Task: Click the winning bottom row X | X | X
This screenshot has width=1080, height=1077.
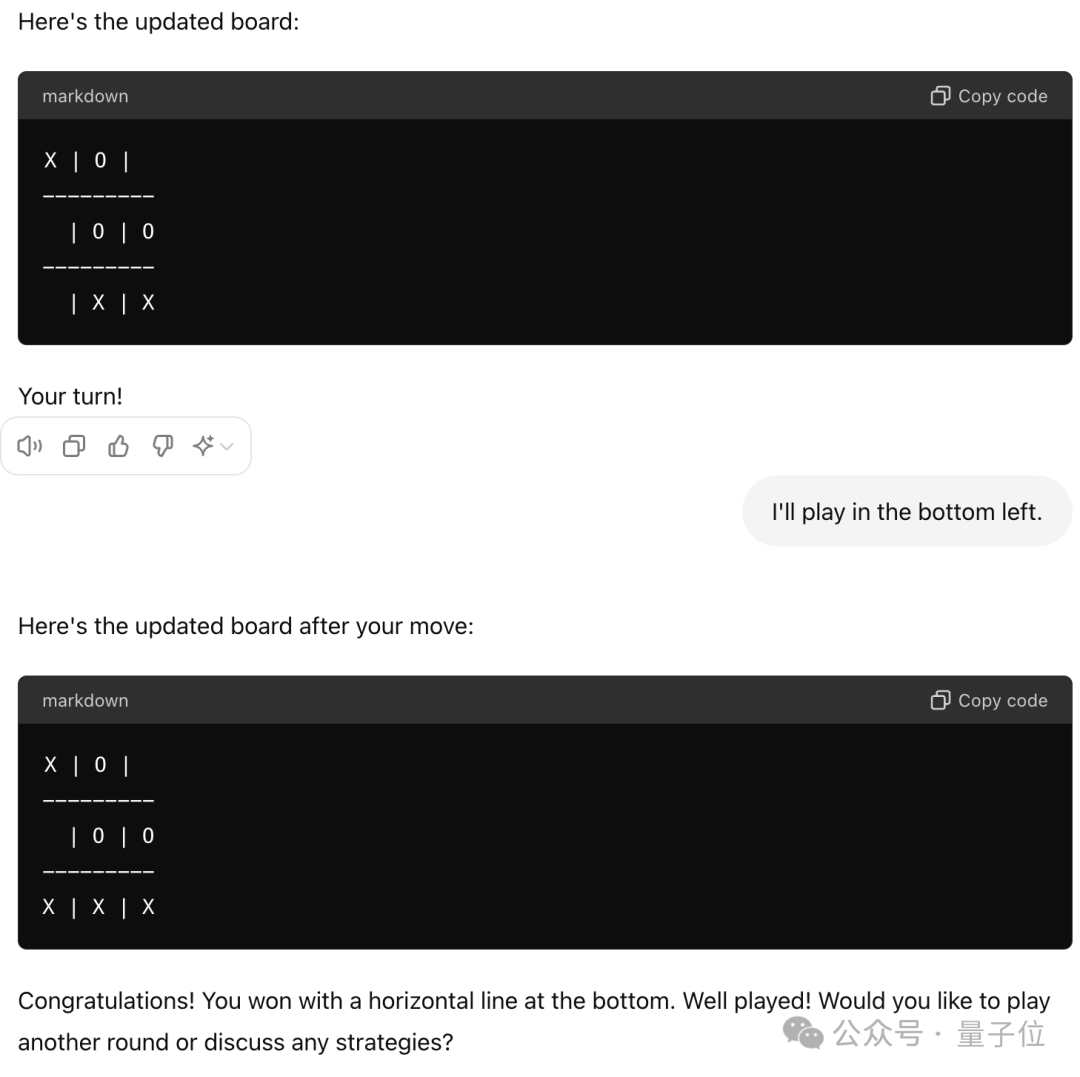Action: pyautogui.click(x=99, y=907)
